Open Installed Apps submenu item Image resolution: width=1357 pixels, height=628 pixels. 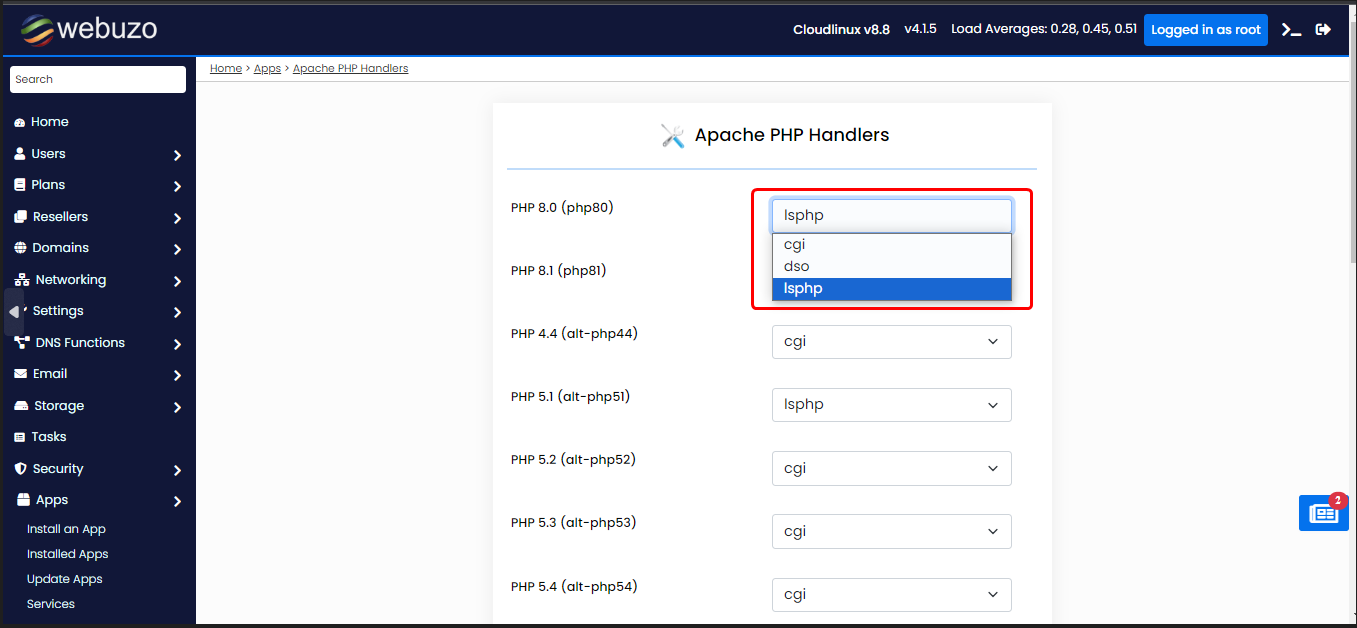point(67,554)
